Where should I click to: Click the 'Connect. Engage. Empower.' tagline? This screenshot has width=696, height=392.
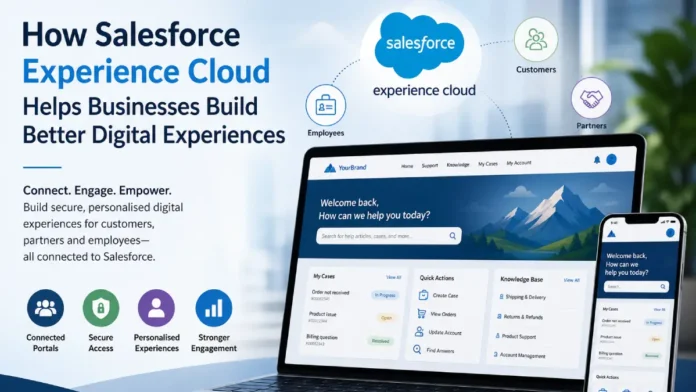(x=97, y=190)
